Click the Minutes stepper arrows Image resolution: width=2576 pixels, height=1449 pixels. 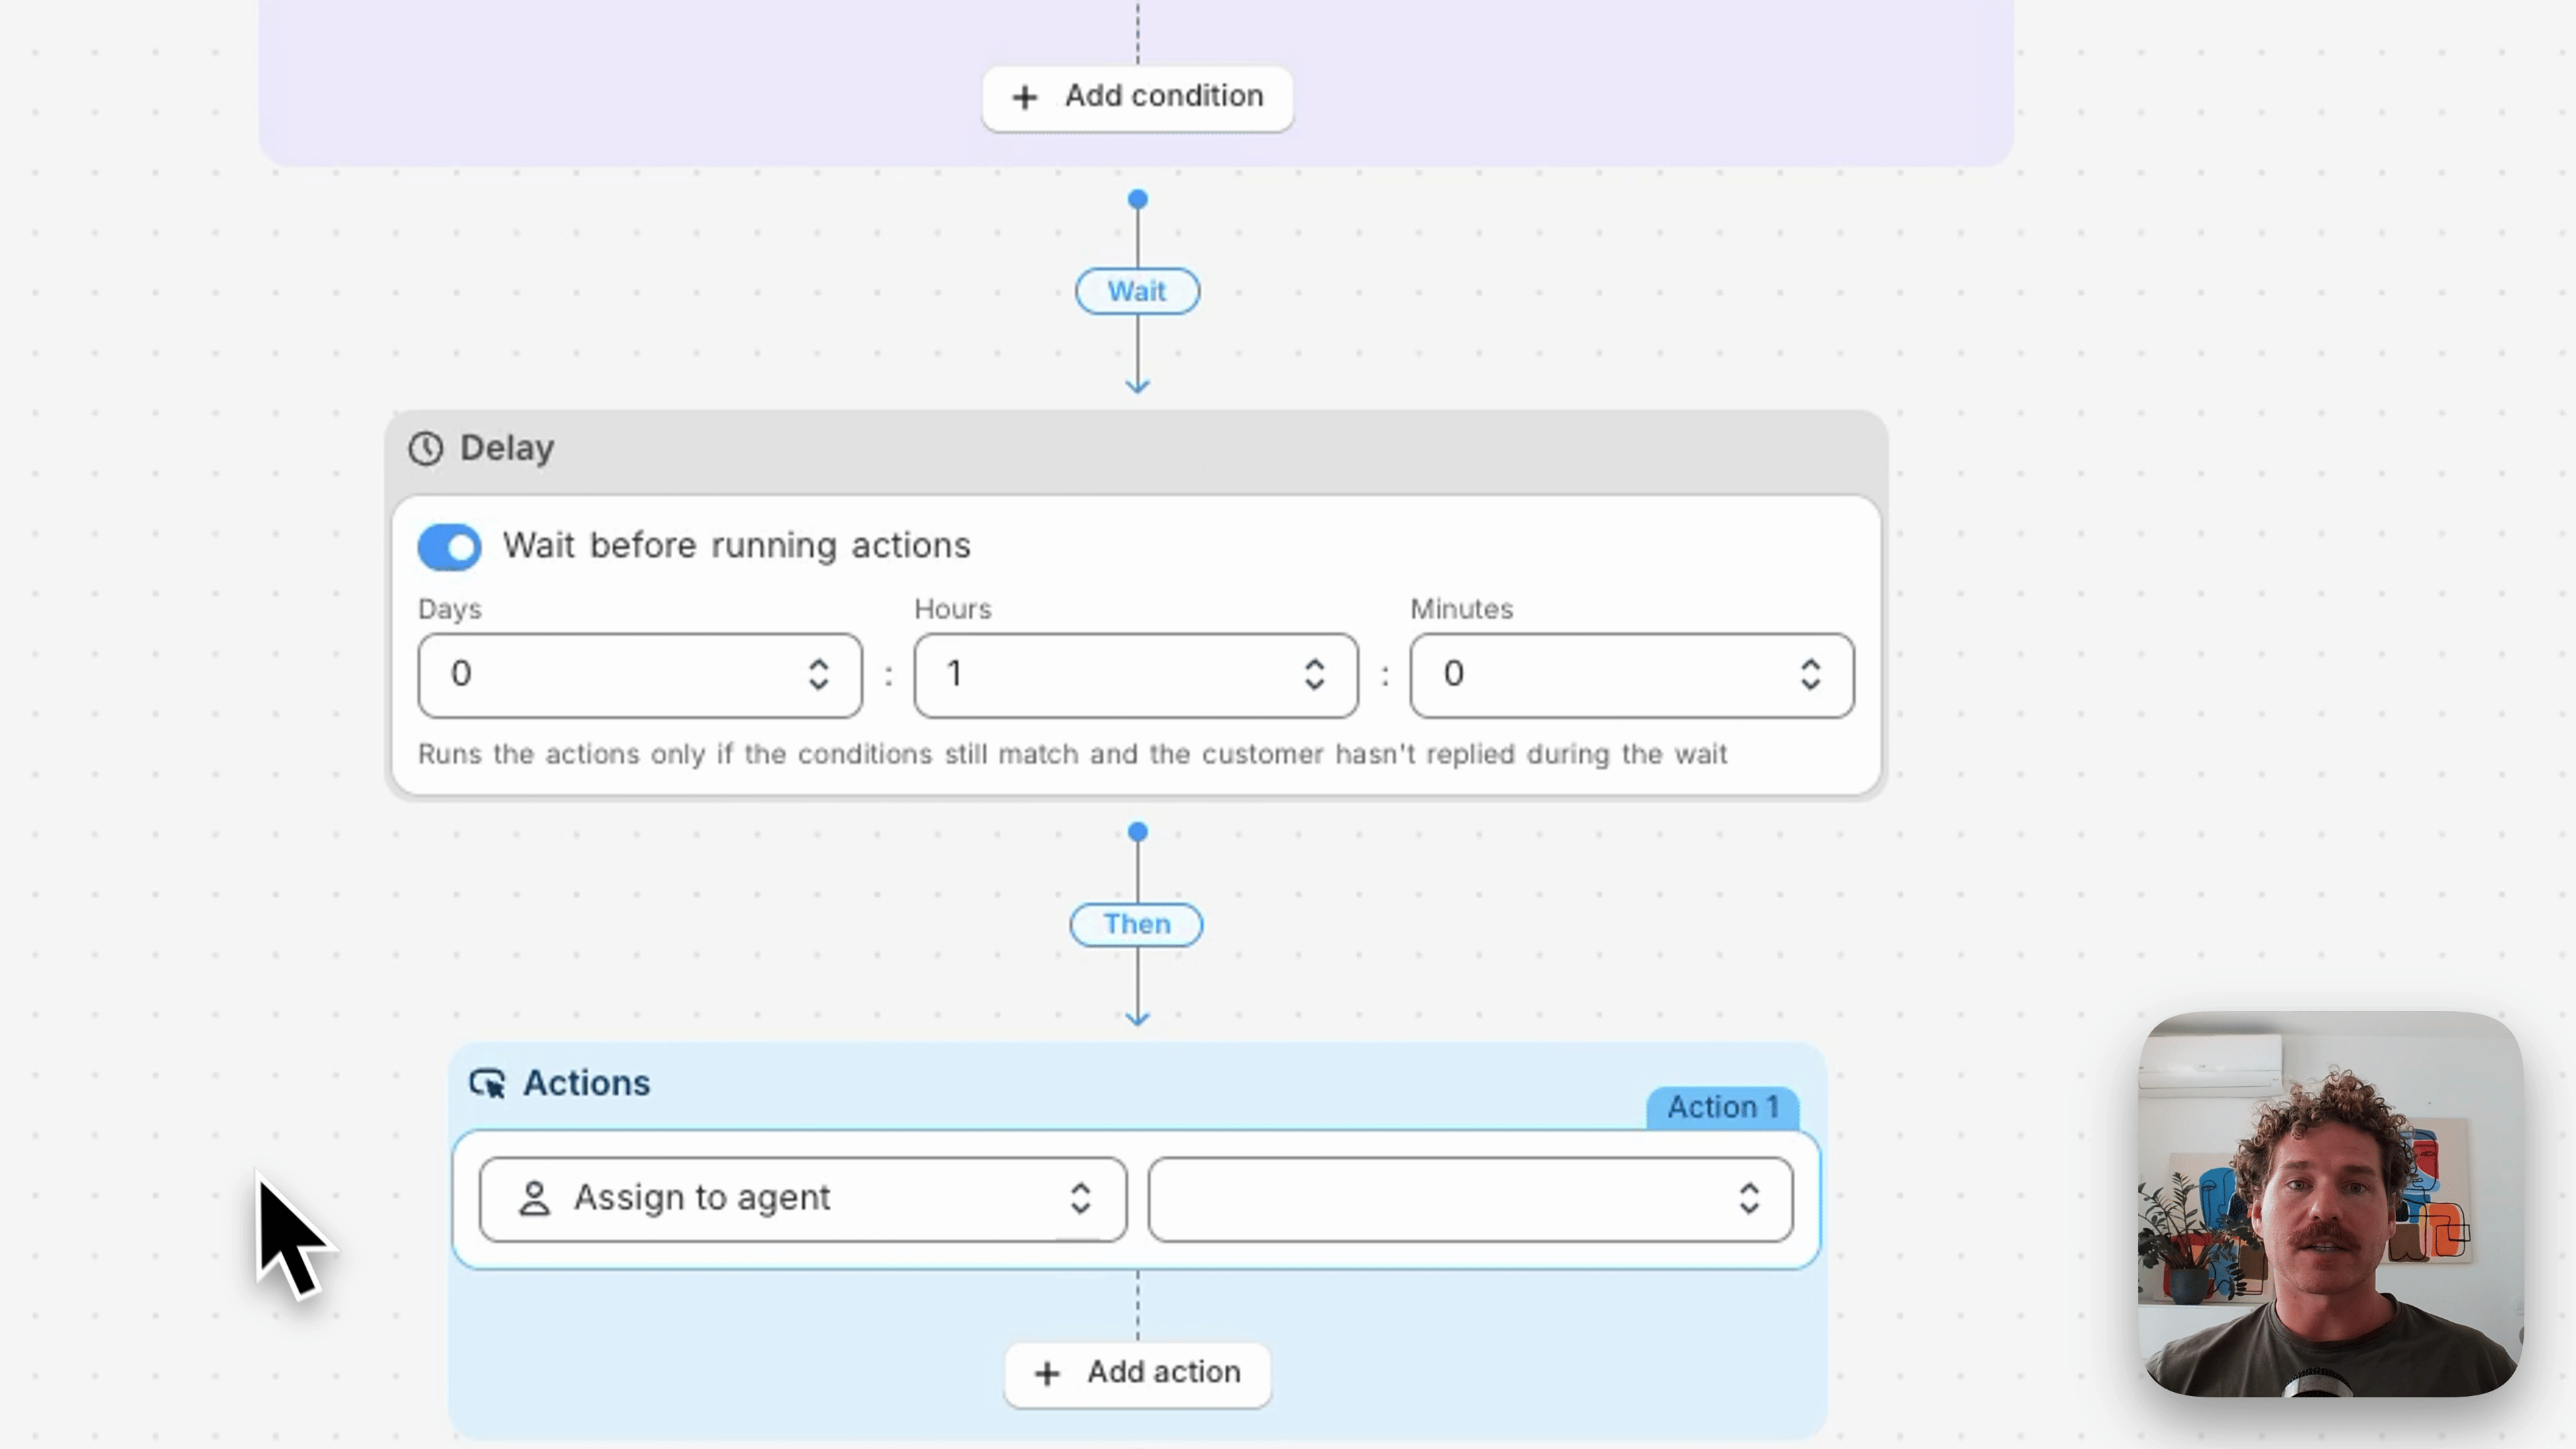(x=1811, y=675)
